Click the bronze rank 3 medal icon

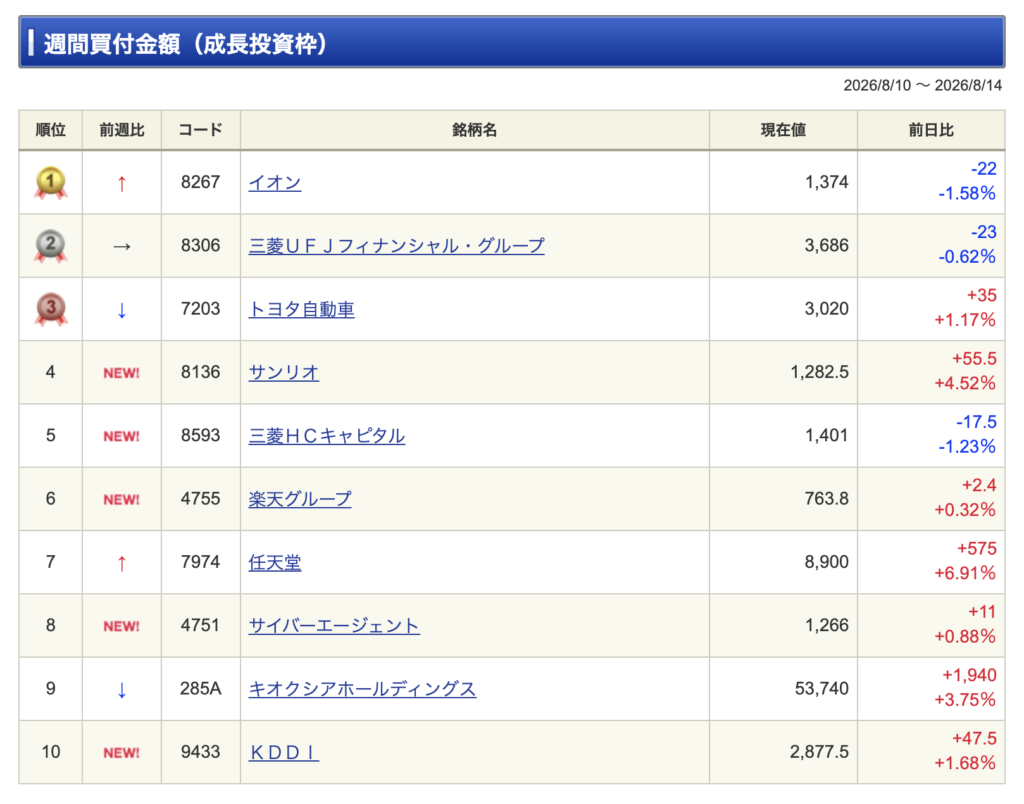pos(50,309)
